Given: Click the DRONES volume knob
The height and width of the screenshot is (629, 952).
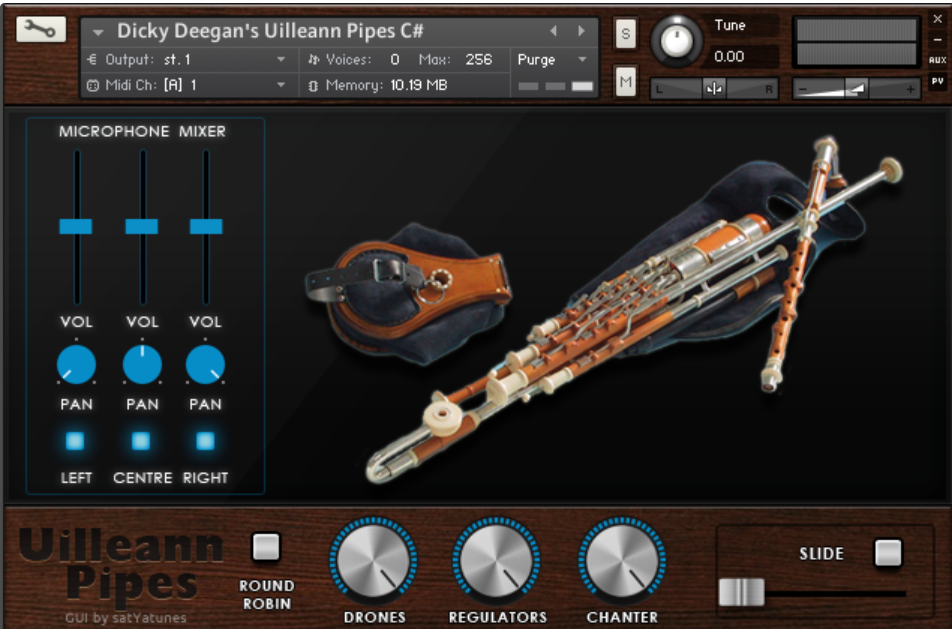Looking at the screenshot, I should coord(373,560).
